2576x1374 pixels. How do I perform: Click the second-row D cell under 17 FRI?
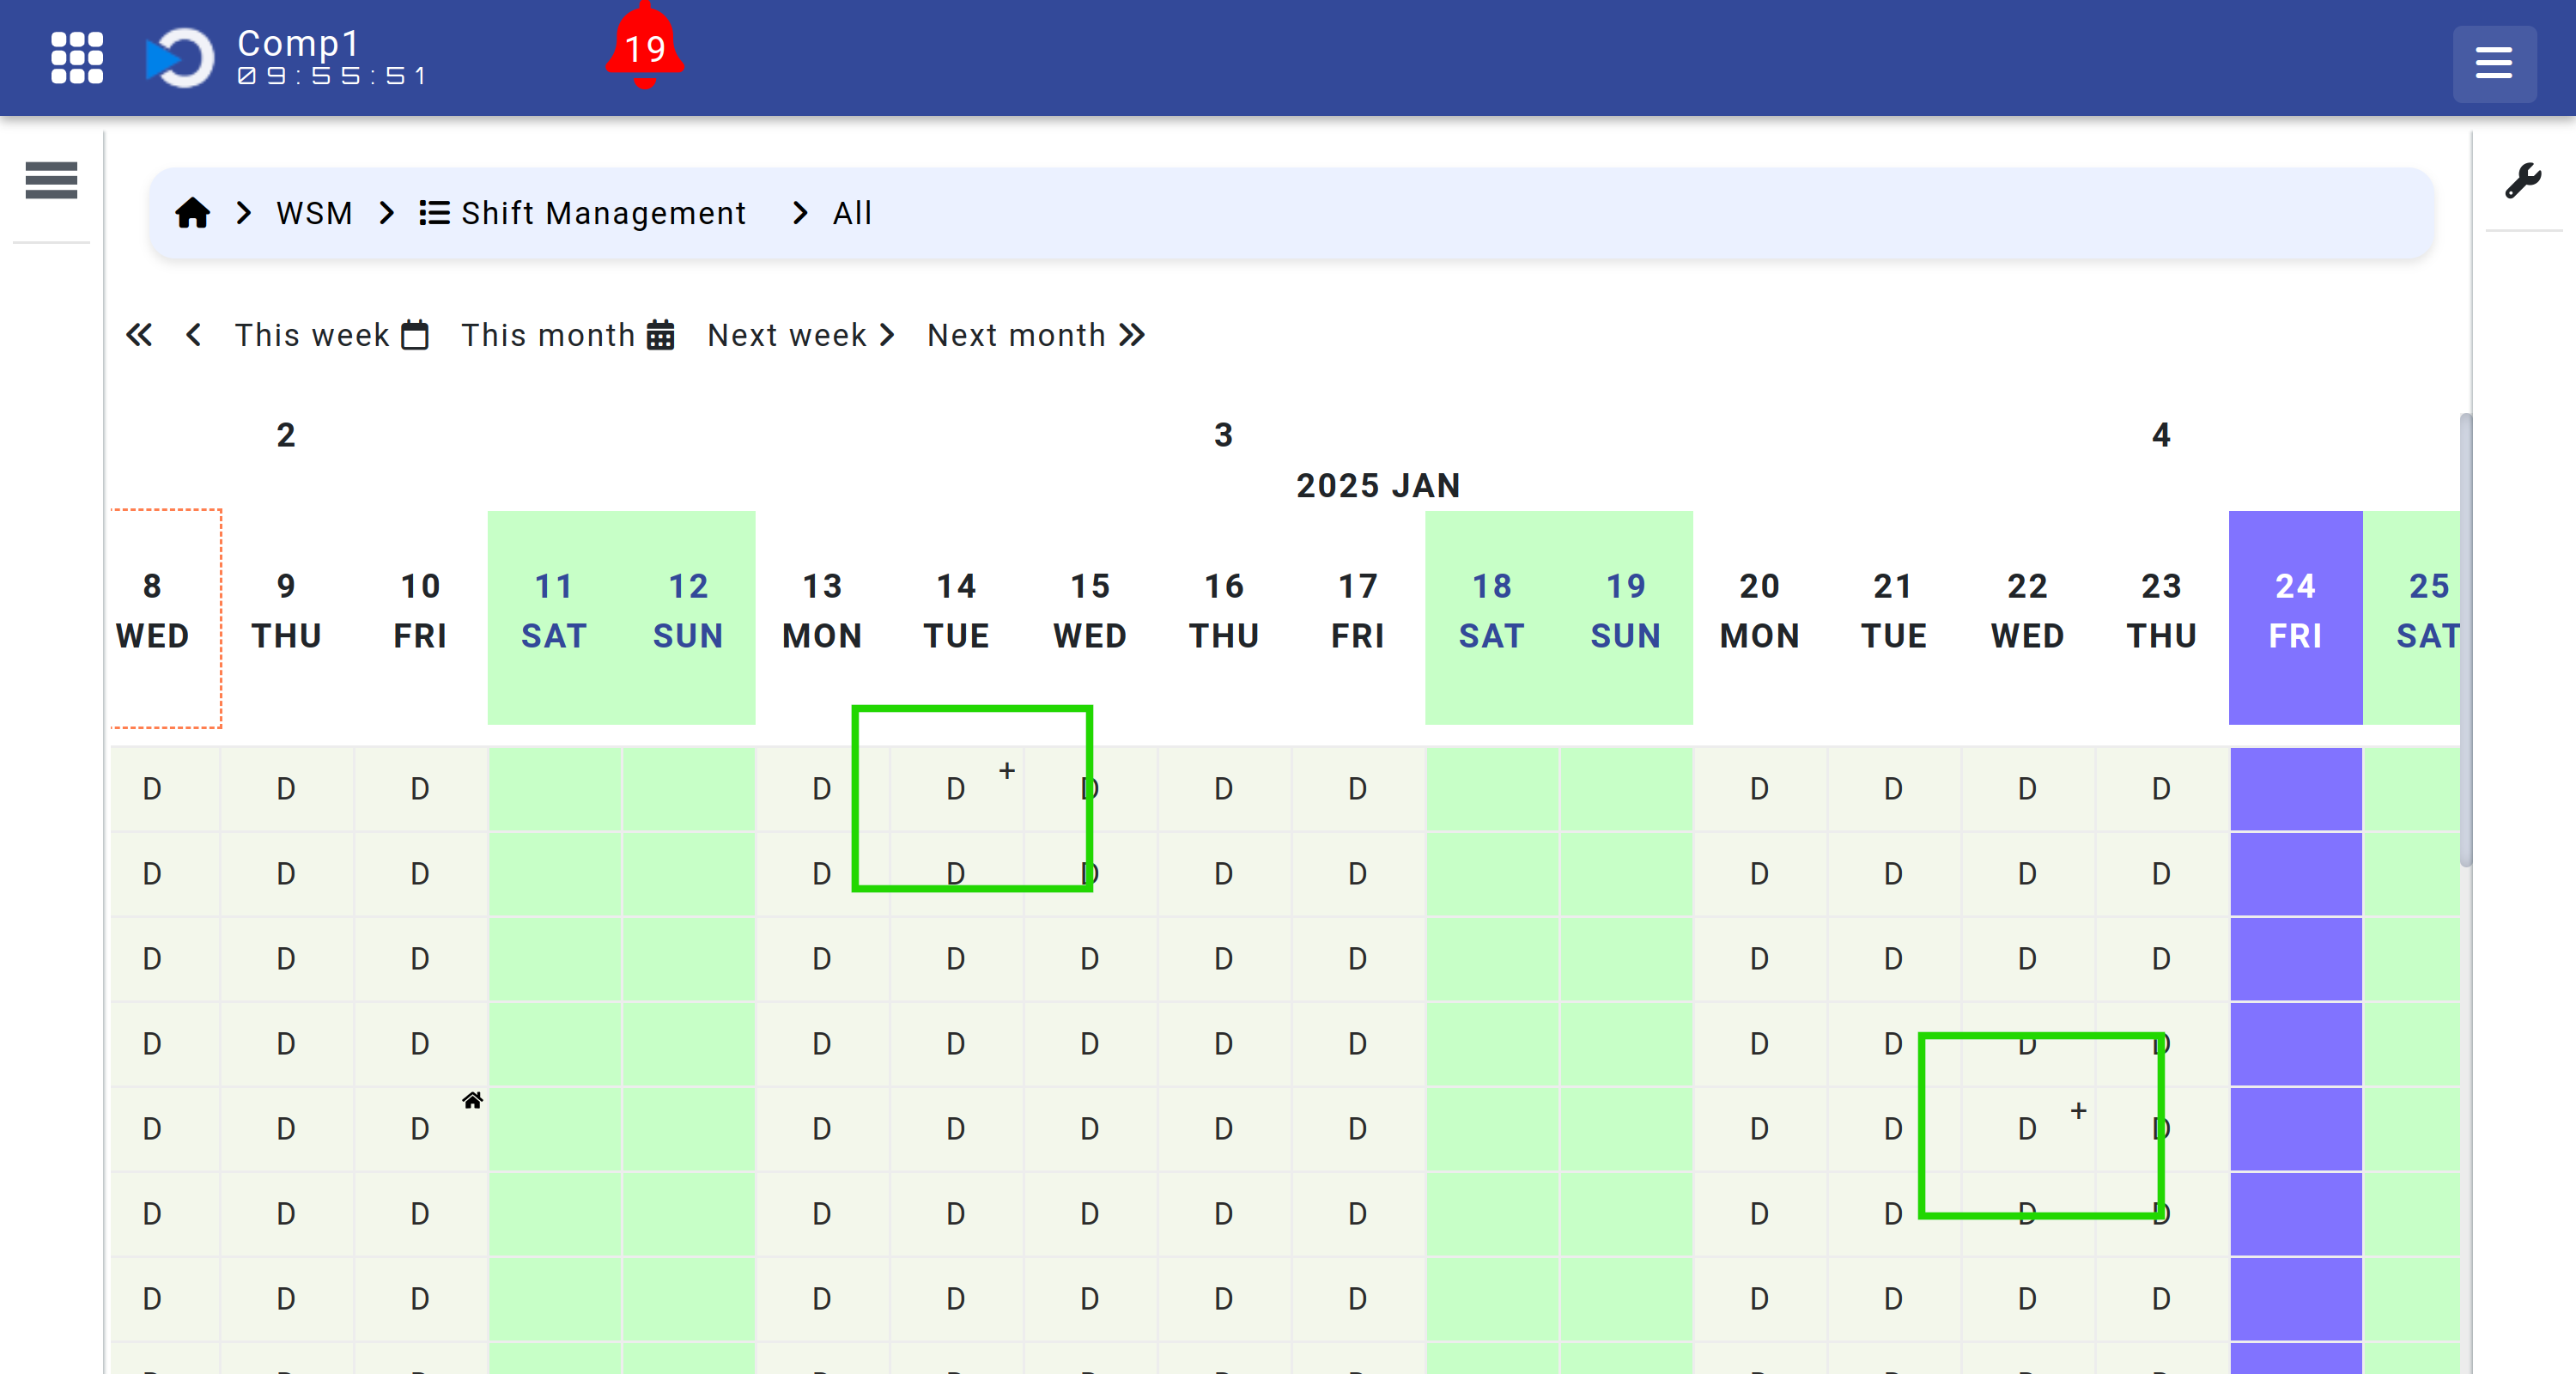(1358, 874)
